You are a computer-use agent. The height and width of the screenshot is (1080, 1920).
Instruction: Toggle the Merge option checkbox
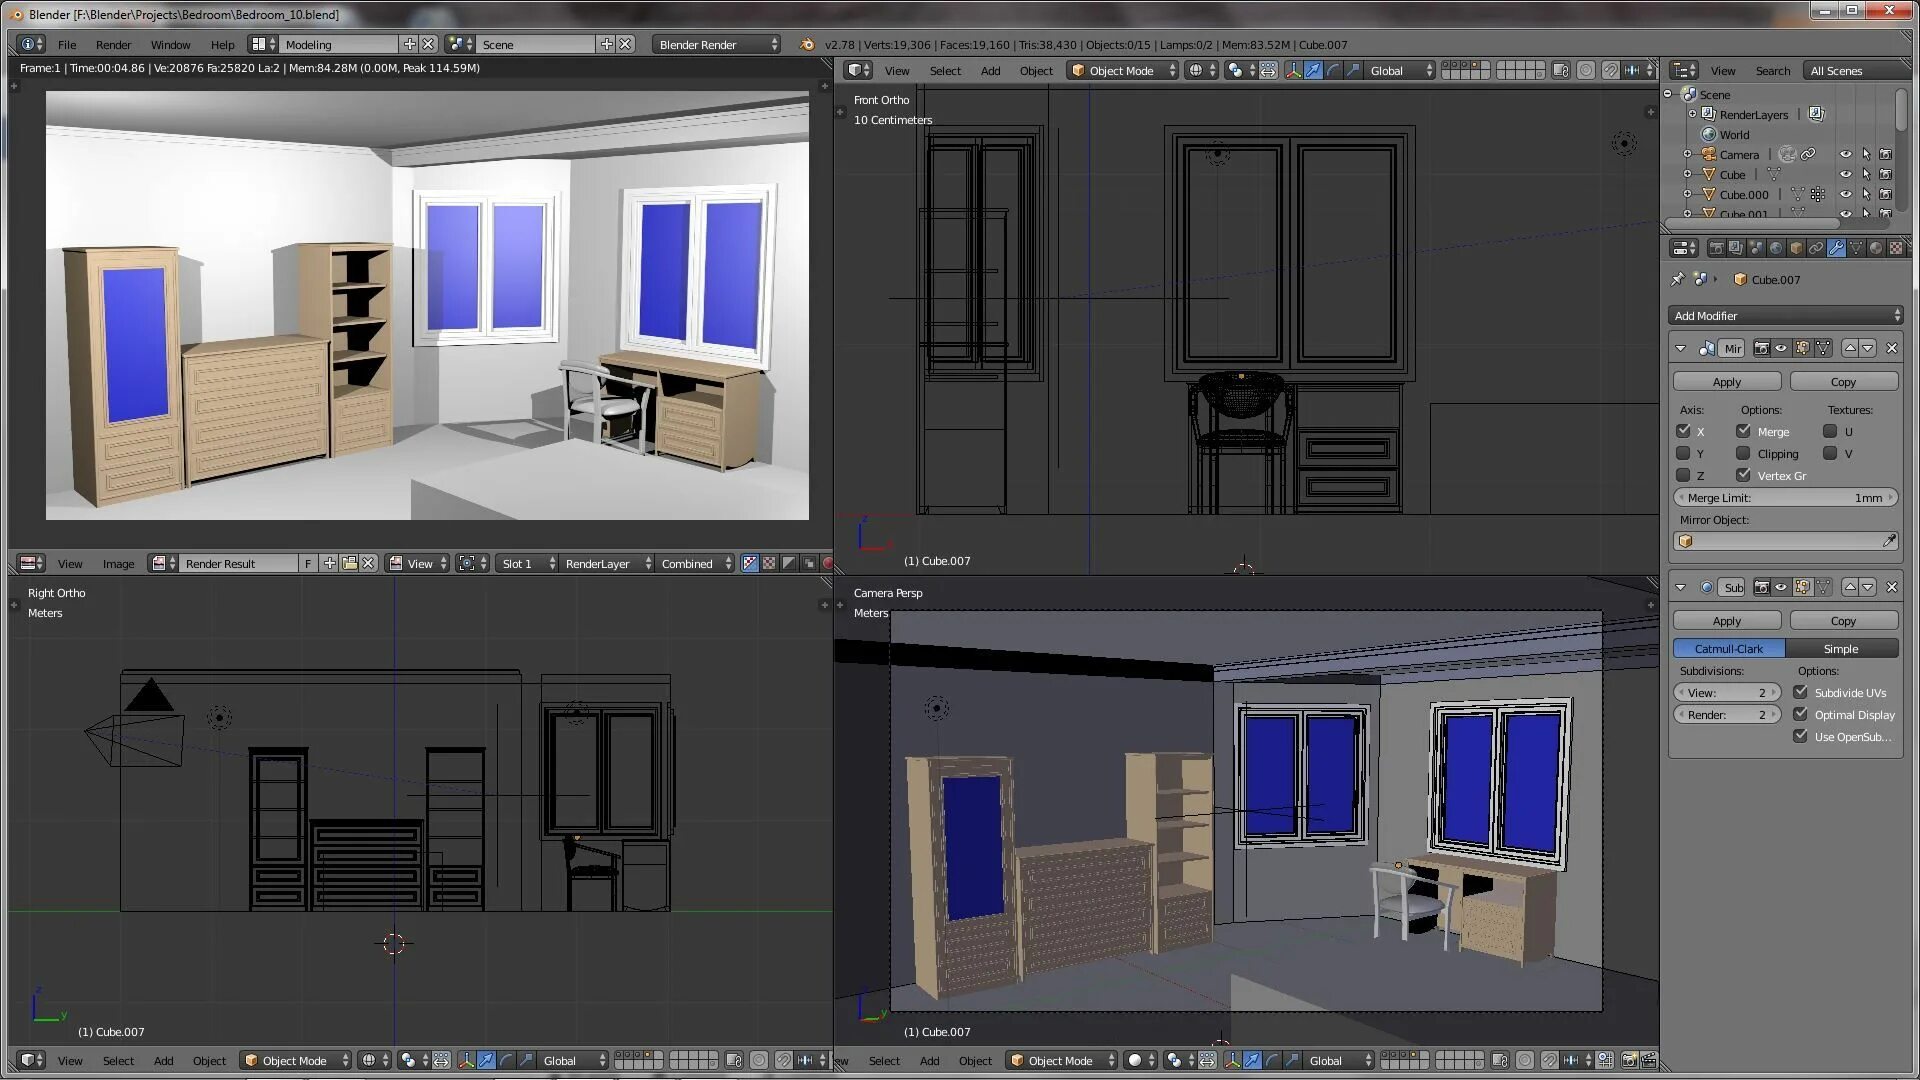(1743, 431)
